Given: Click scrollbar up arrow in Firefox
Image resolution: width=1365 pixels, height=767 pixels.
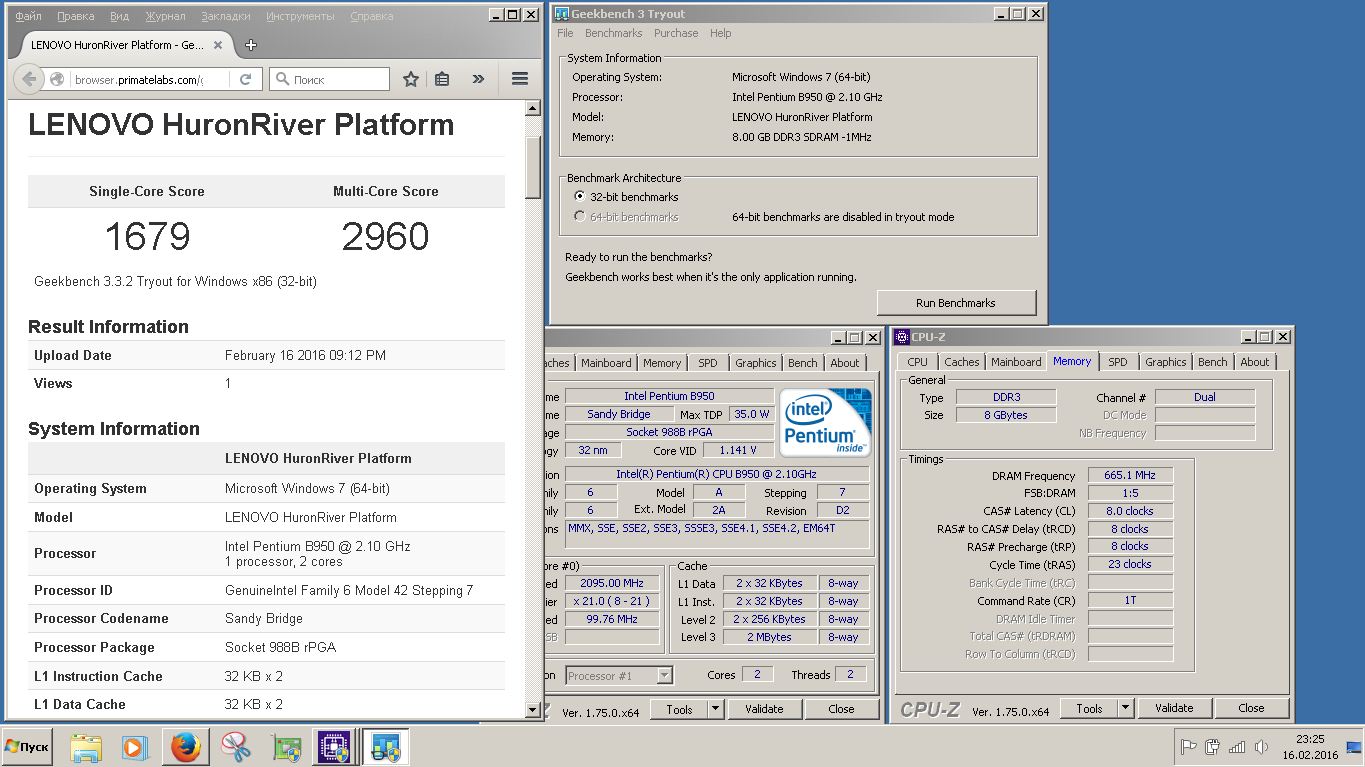Looking at the screenshot, I should point(533,108).
